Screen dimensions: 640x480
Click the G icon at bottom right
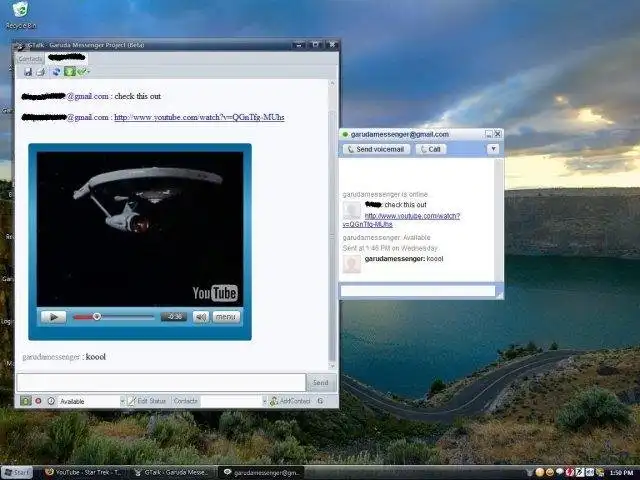pyautogui.click(x=320, y=401)
